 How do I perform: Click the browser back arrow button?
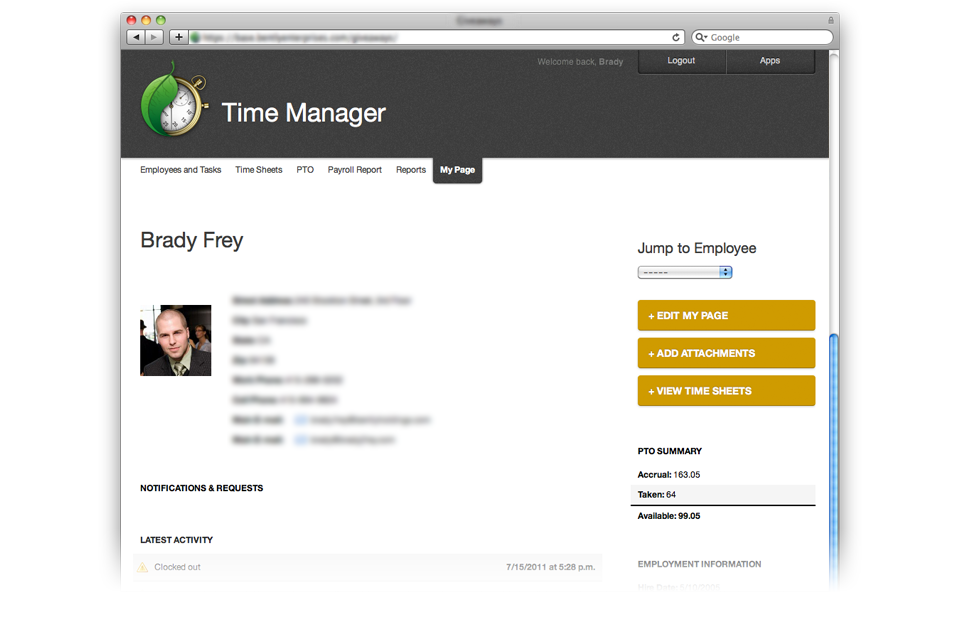pos(135,37)
